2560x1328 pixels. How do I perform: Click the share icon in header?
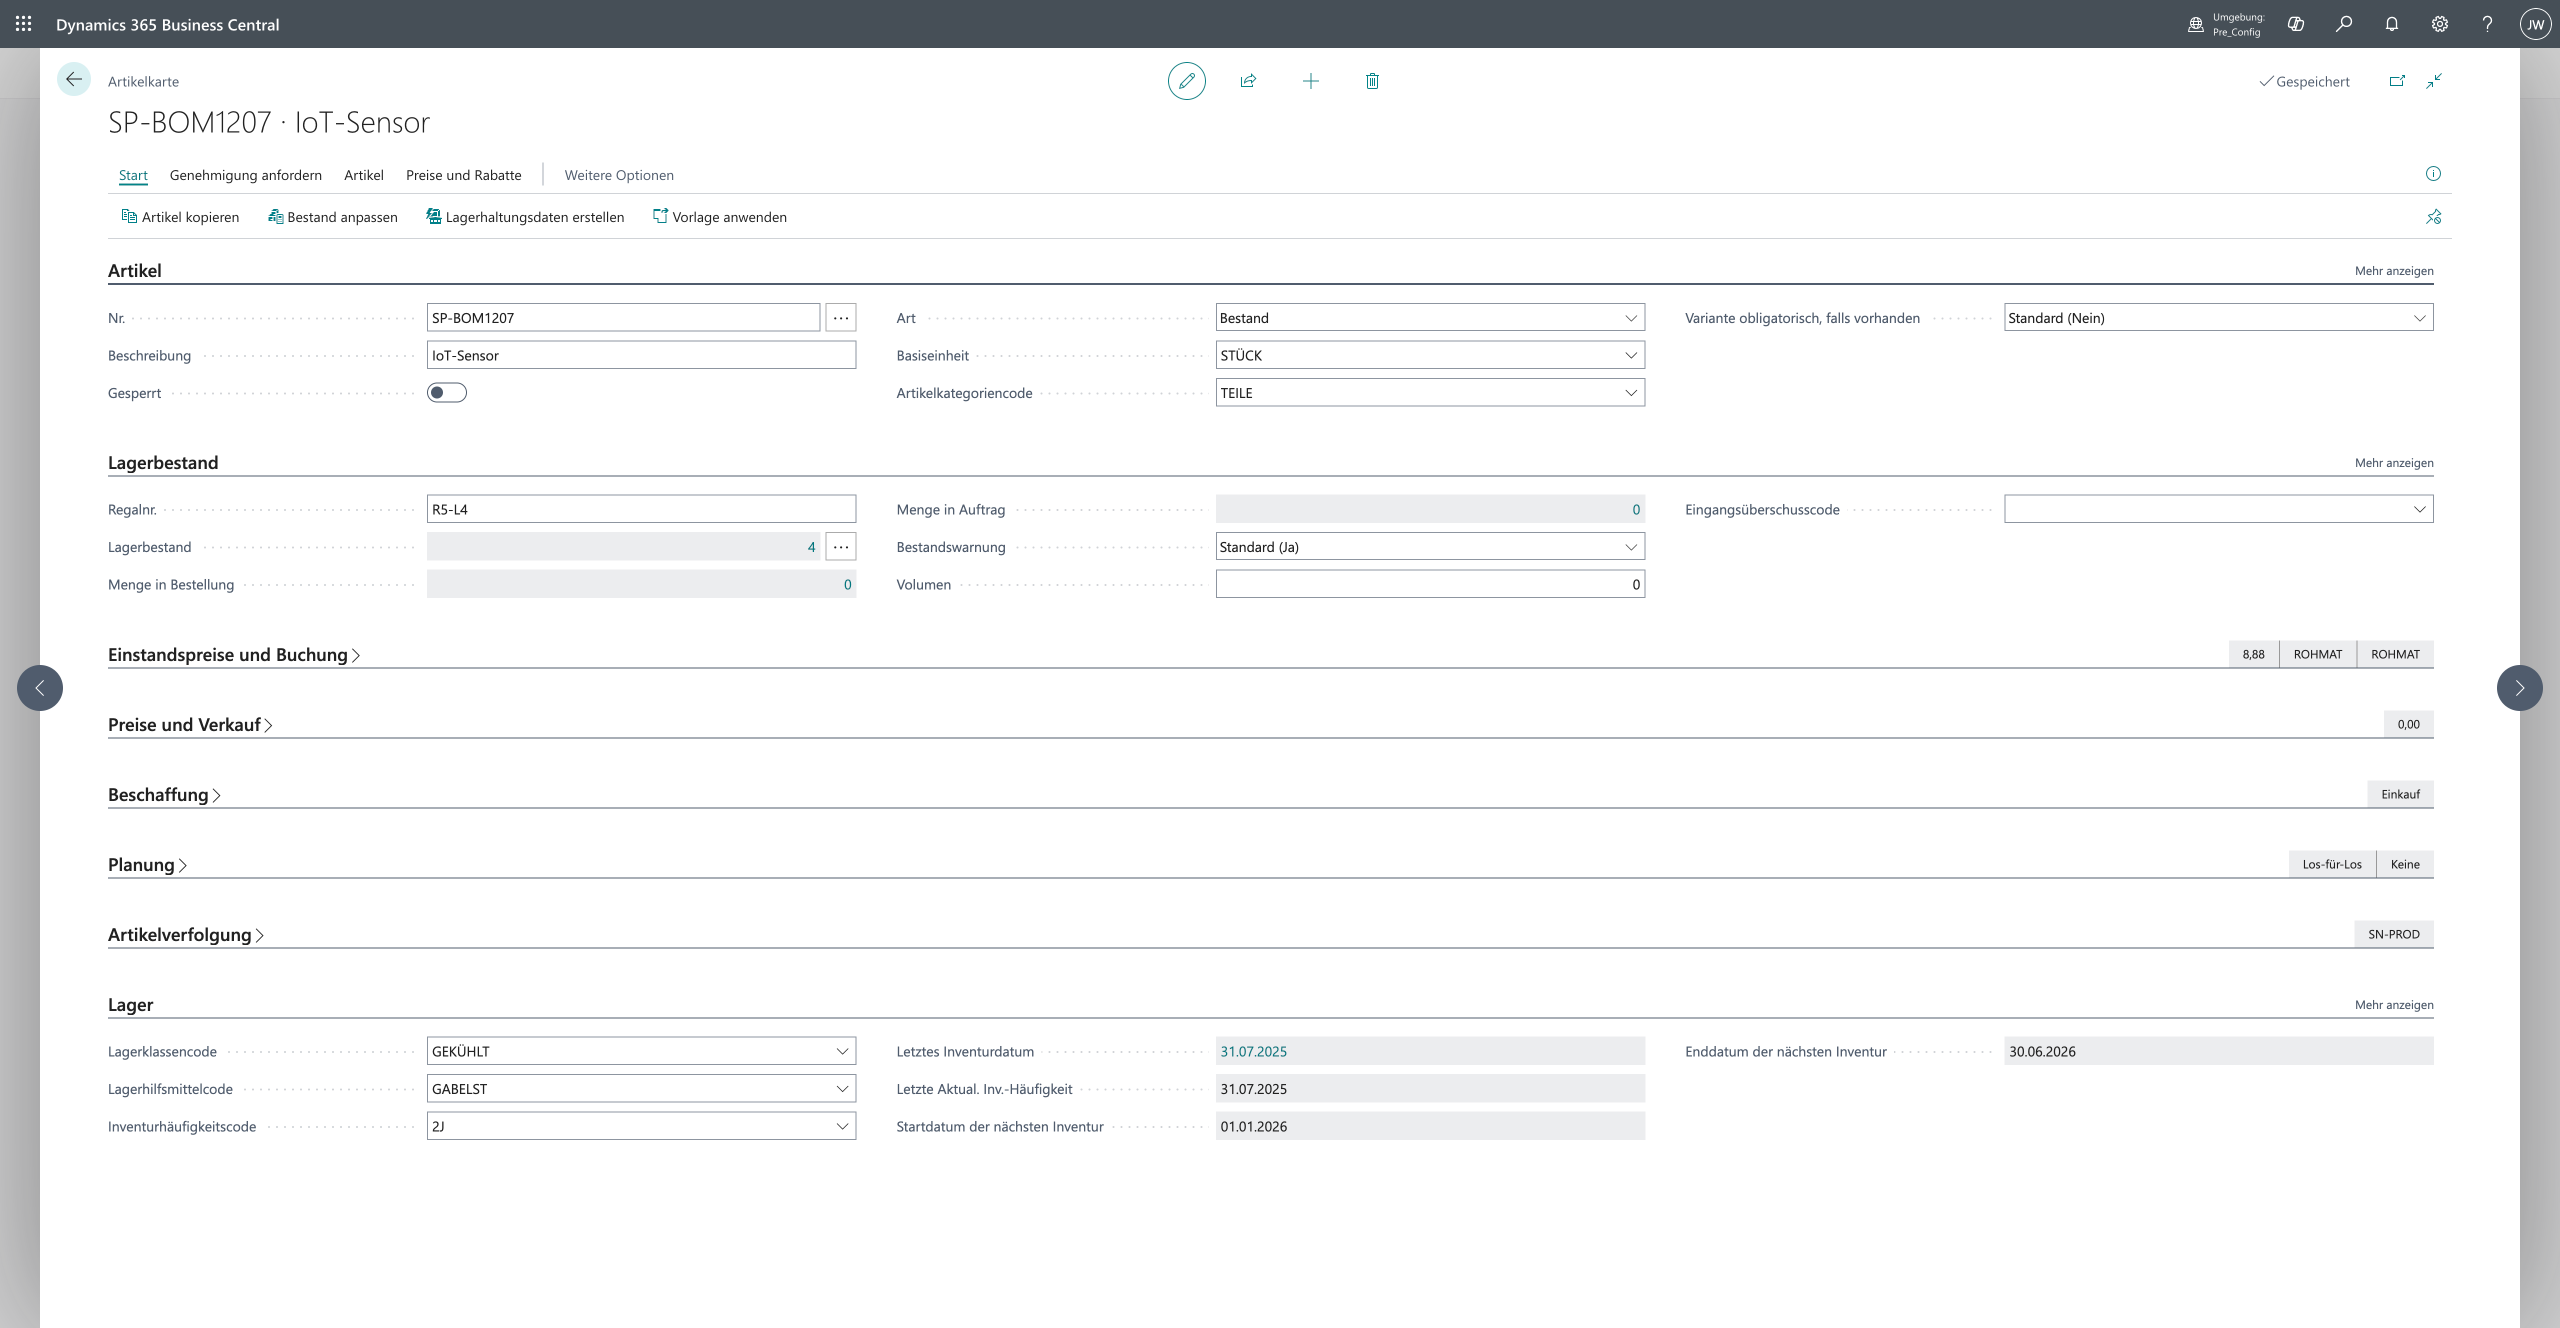click(1248, 81)
